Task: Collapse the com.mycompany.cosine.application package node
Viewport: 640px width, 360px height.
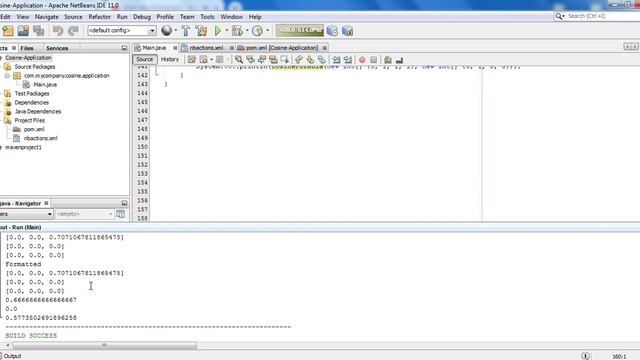Action: coord(7,76)
